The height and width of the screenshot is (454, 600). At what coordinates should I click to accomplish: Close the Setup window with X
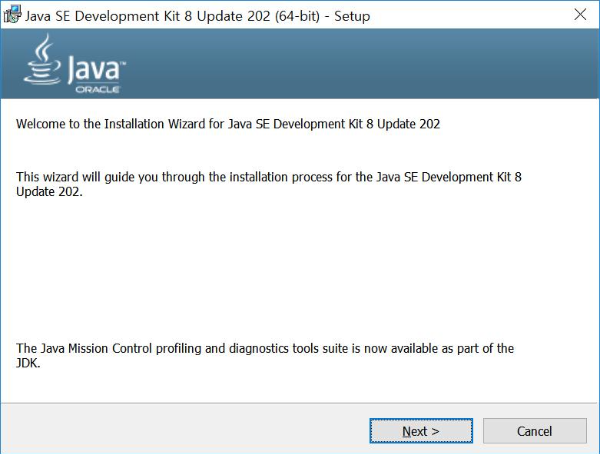pos(580,15)
